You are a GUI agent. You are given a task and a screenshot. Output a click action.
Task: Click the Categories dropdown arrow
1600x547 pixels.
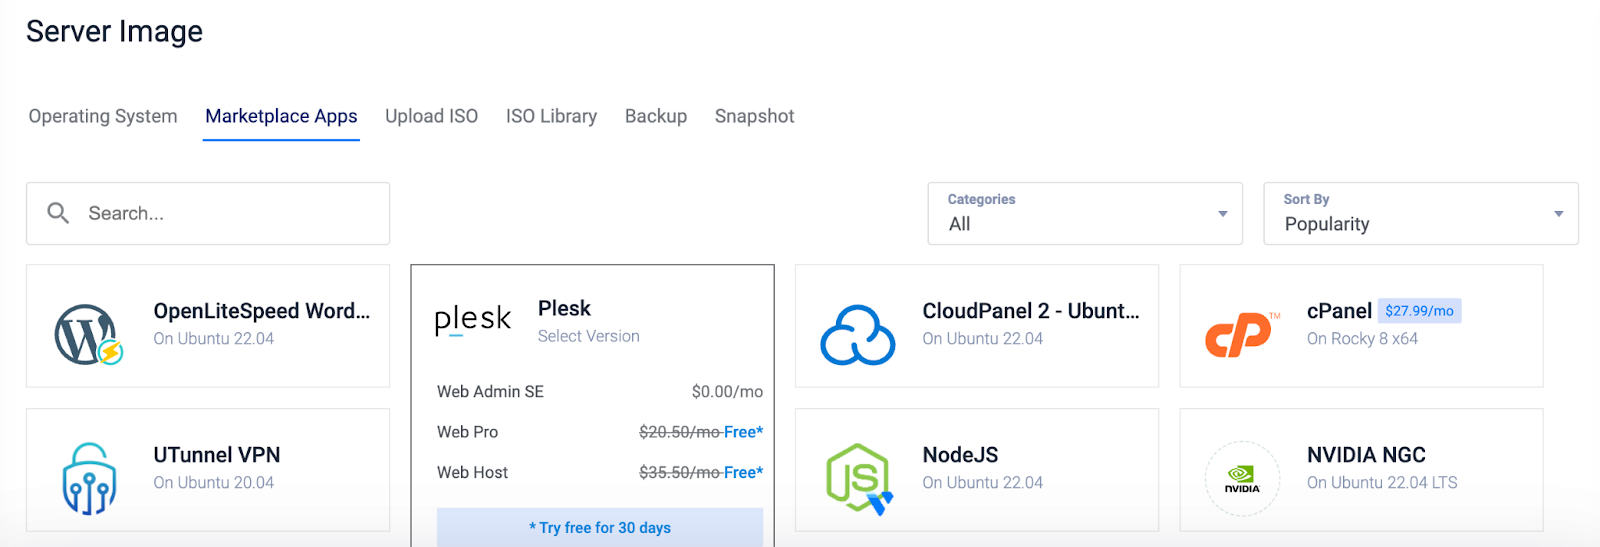click(x=1222, y=214)
